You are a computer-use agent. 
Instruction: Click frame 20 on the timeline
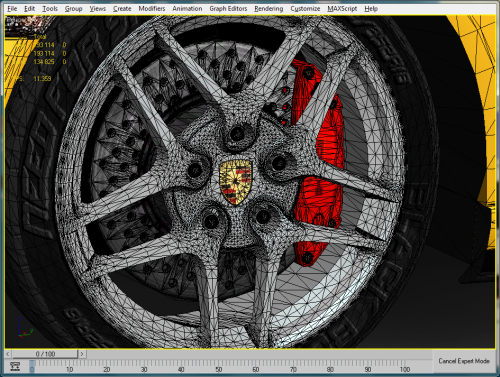click(106, 369)
